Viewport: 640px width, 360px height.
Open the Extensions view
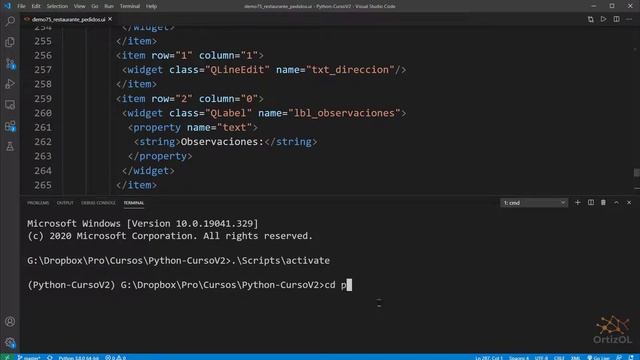click(10, 126)
